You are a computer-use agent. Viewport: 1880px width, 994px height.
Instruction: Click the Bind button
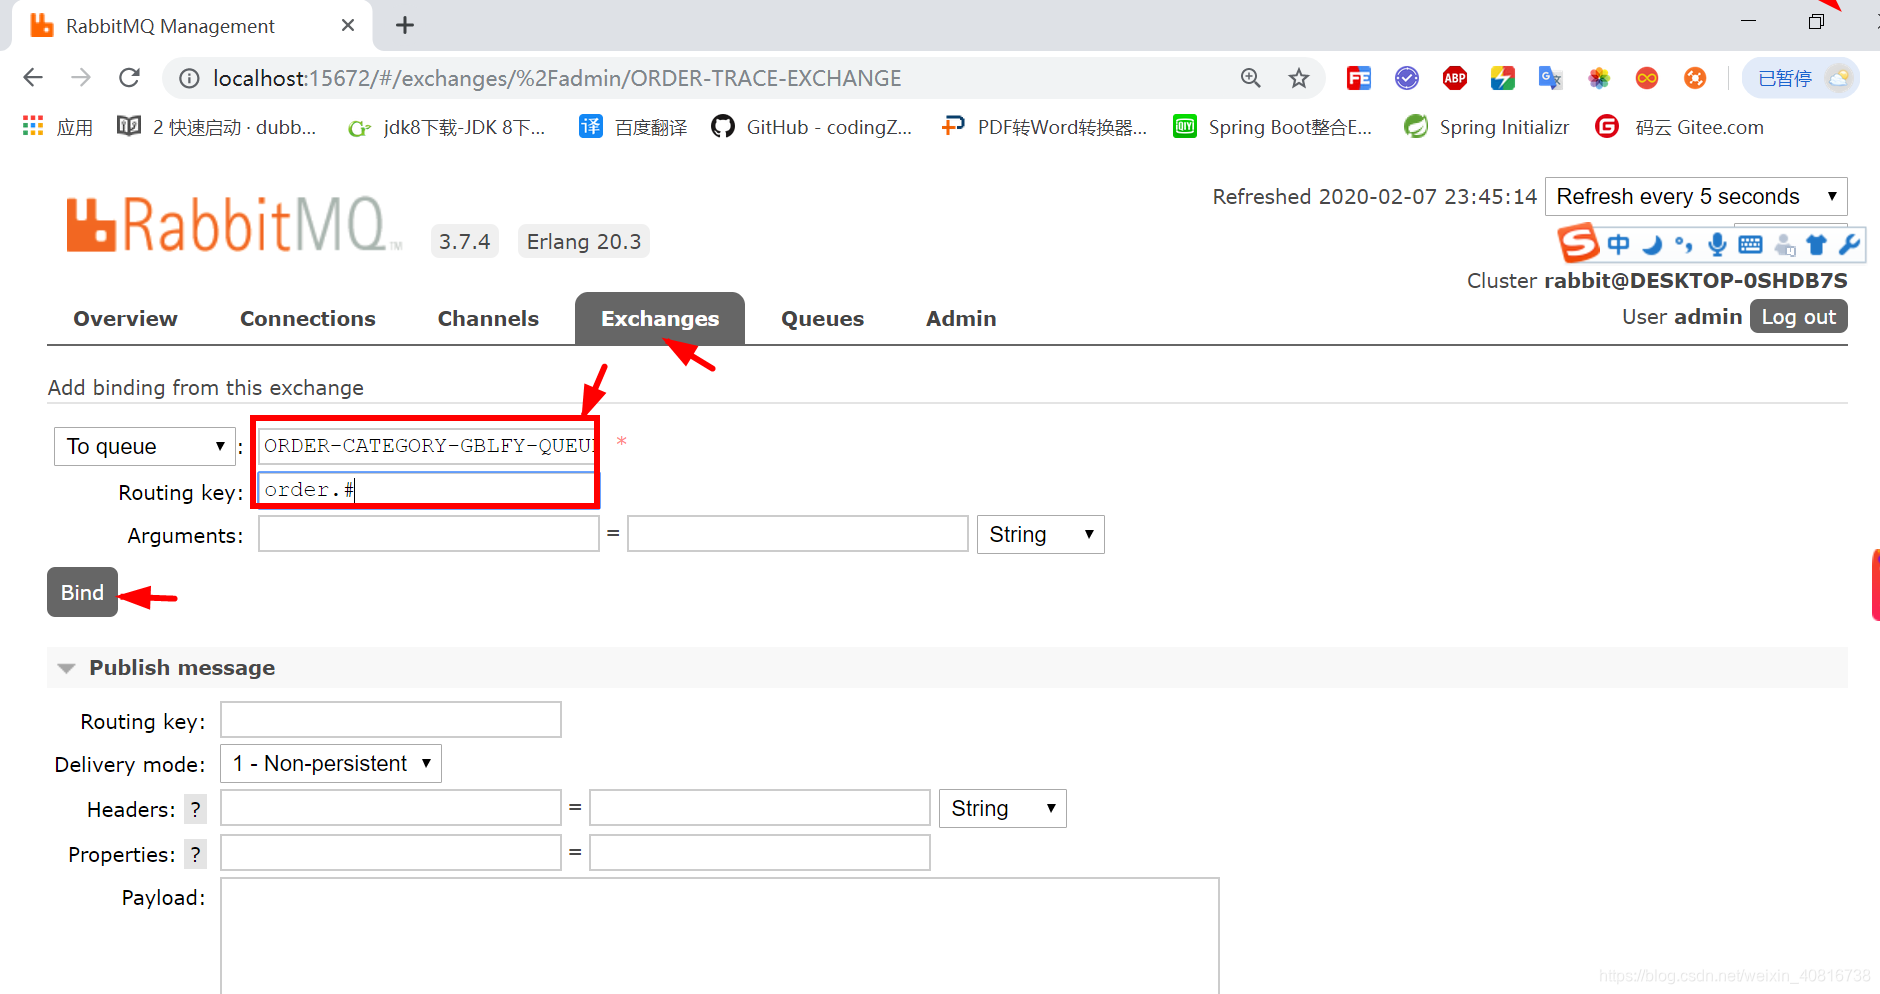coord(82,592)
